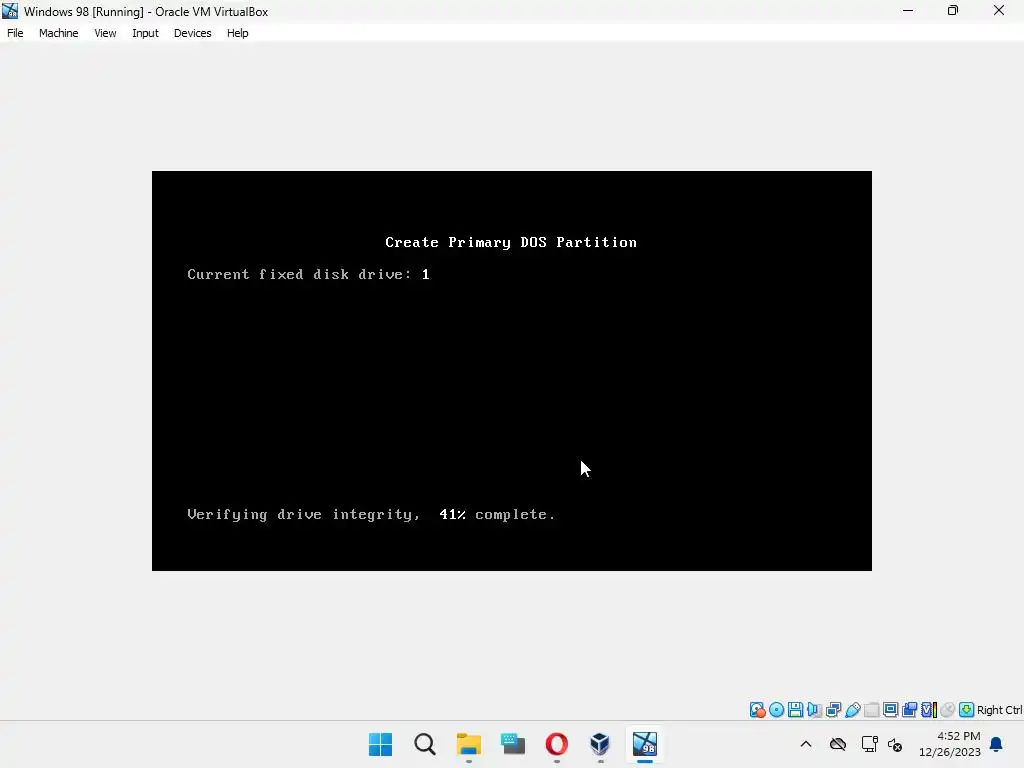Click the display status icon

point(890,710)
